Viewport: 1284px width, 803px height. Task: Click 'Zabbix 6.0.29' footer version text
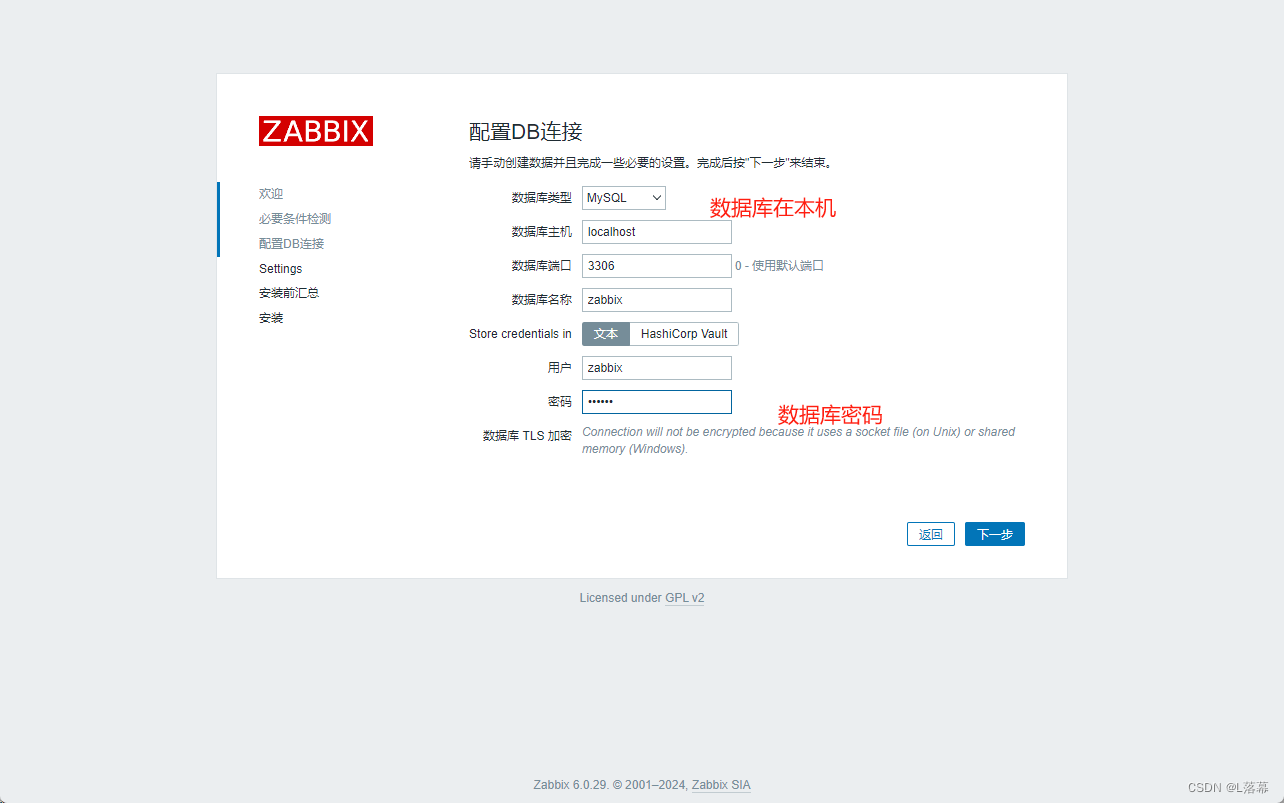pyautogui.click(x=571, y=785)
